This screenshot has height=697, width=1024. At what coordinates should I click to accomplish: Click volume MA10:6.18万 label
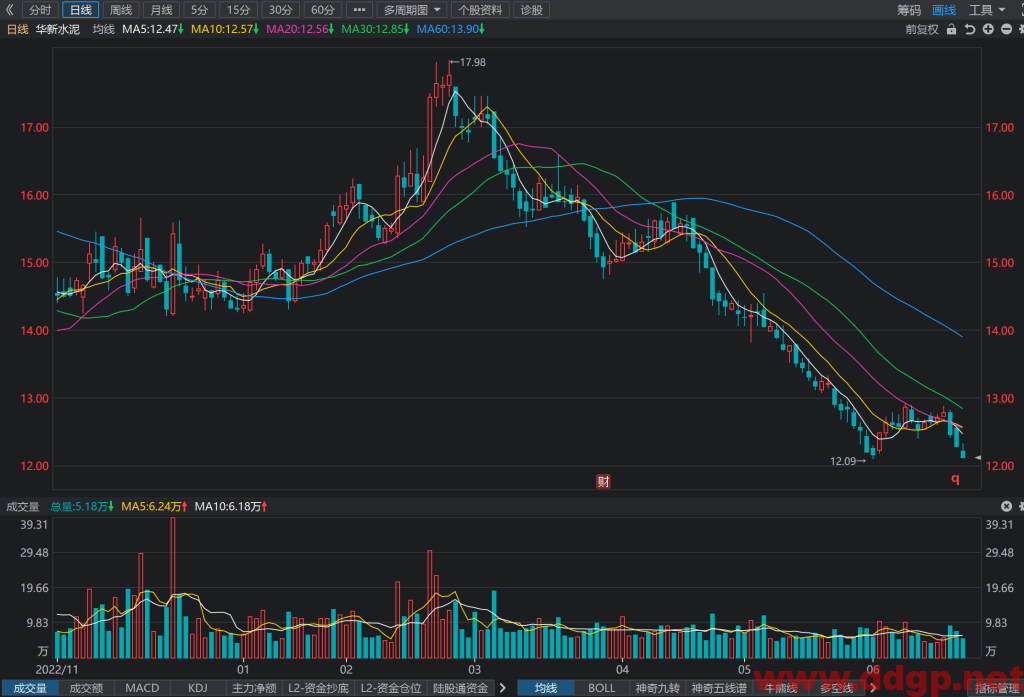(231, 507)
